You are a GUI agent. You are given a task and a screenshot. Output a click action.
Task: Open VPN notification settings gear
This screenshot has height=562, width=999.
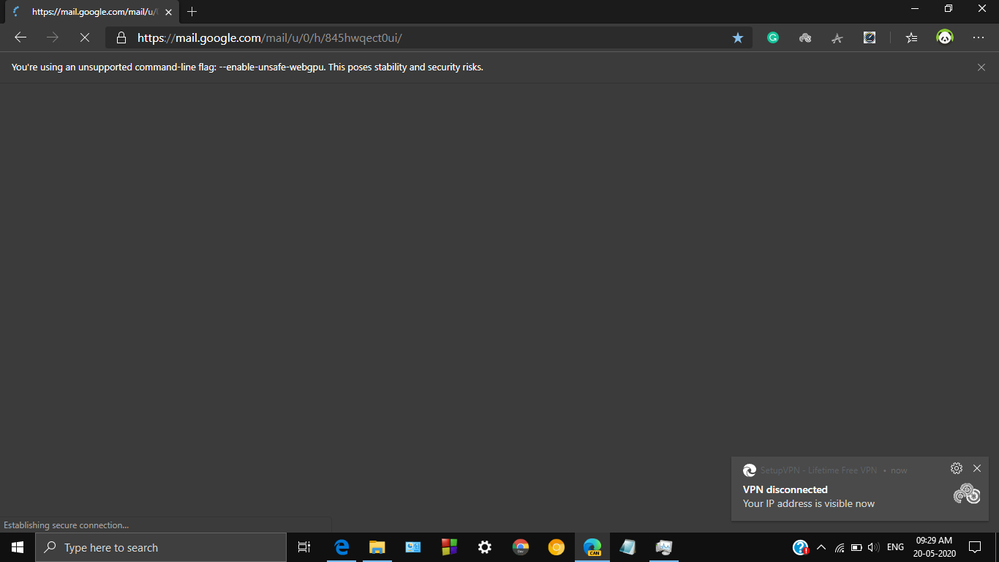click(956, 468)
